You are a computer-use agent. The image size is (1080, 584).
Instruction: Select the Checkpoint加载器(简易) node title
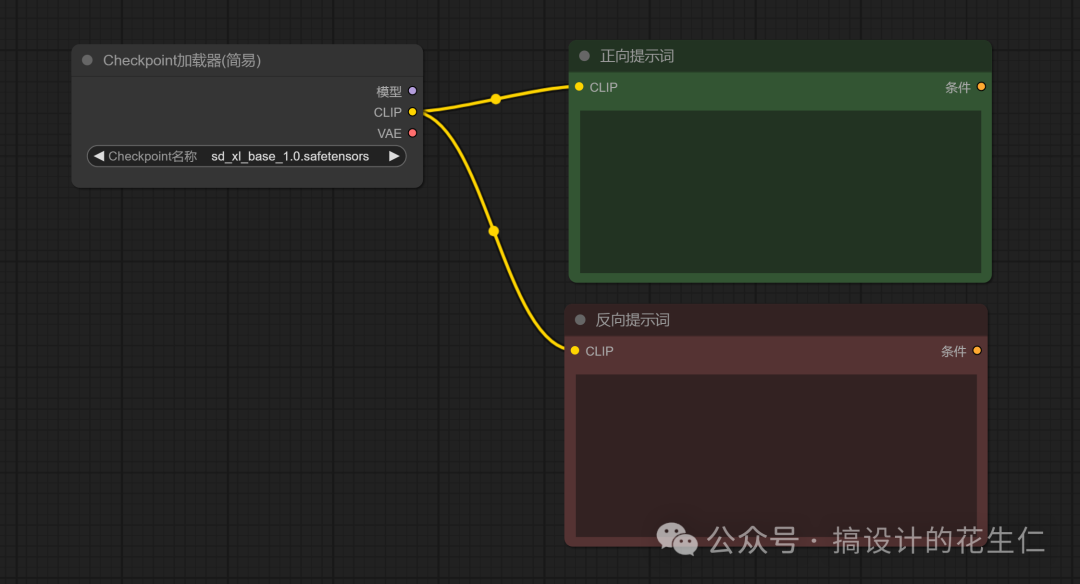(x=182, y=61)
